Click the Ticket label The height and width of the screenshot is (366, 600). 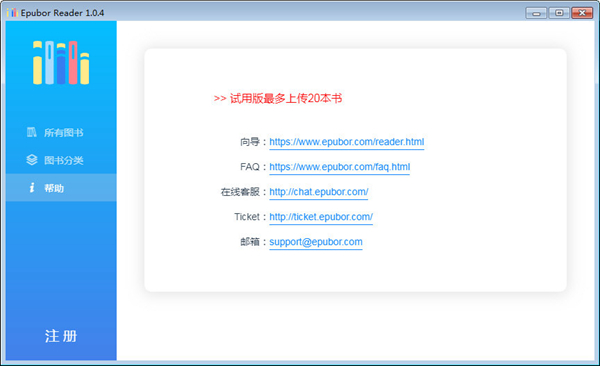247,217
